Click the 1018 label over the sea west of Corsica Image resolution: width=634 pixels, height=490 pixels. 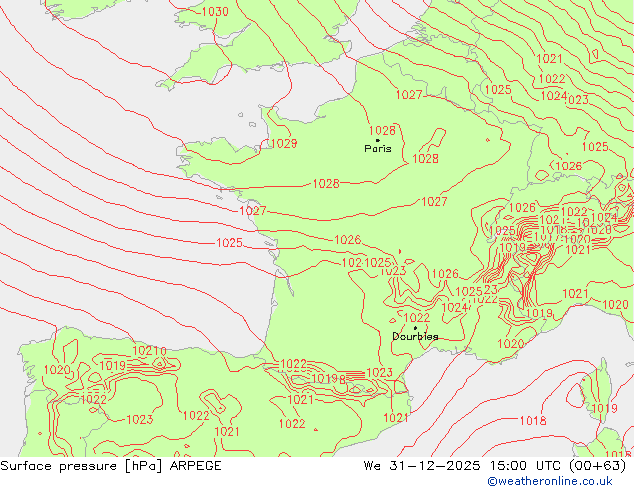coord(533,421)
